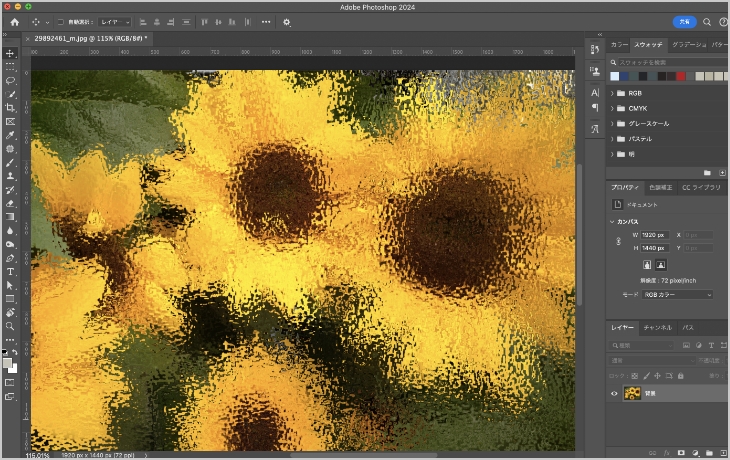
Task: Open the レイヤー auto-select dropdown
Action: pos(115,22)
